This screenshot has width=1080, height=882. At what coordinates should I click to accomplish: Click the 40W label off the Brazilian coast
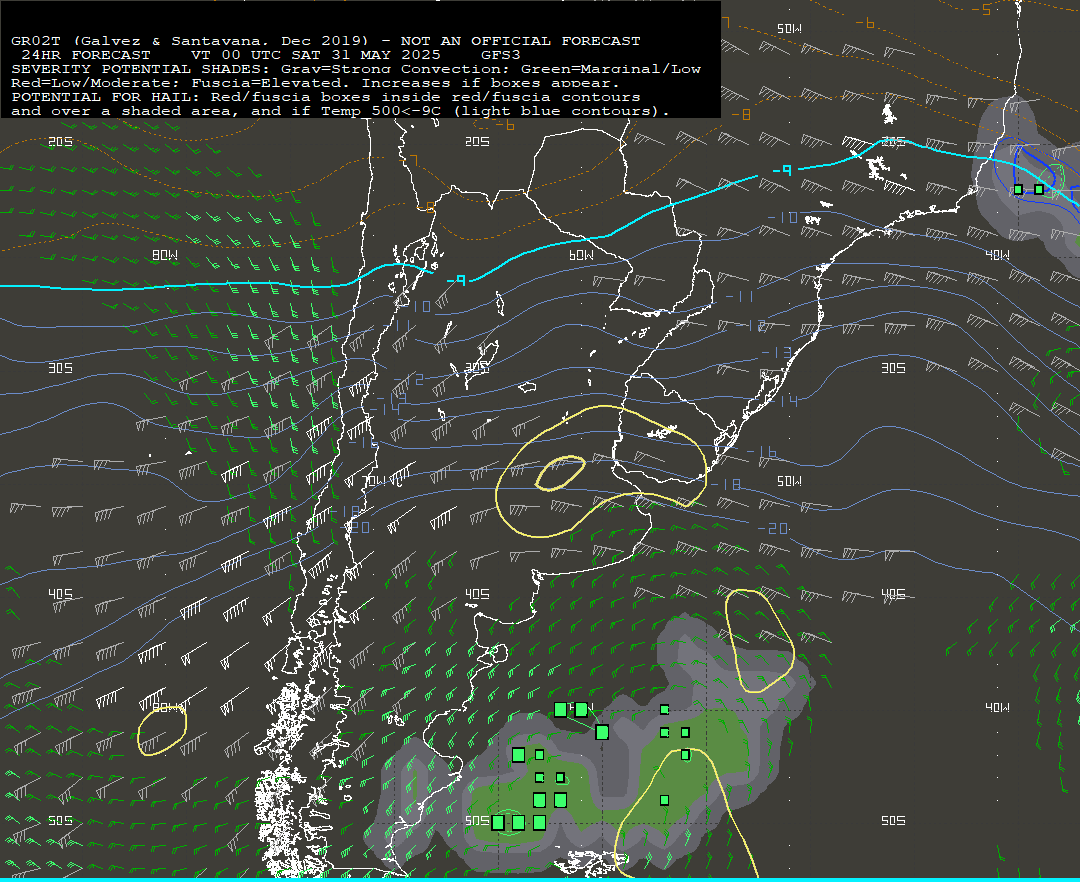[997, 255]
